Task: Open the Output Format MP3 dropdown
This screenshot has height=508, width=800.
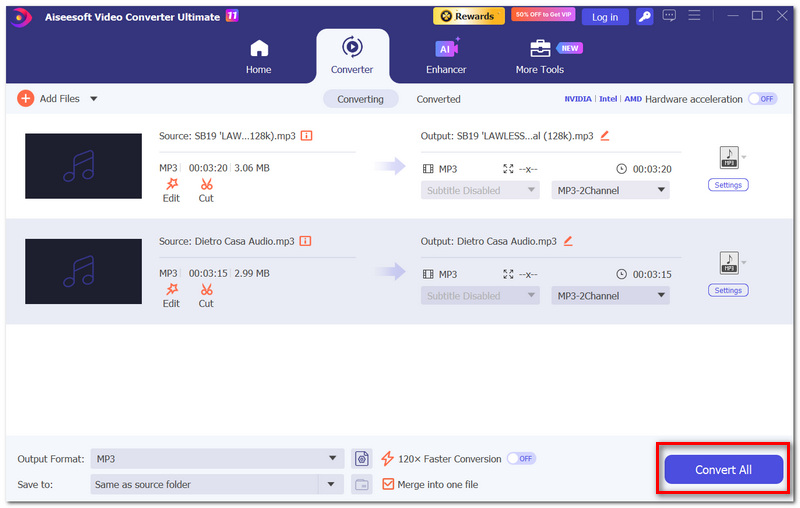Action: [x=217, y=459]
